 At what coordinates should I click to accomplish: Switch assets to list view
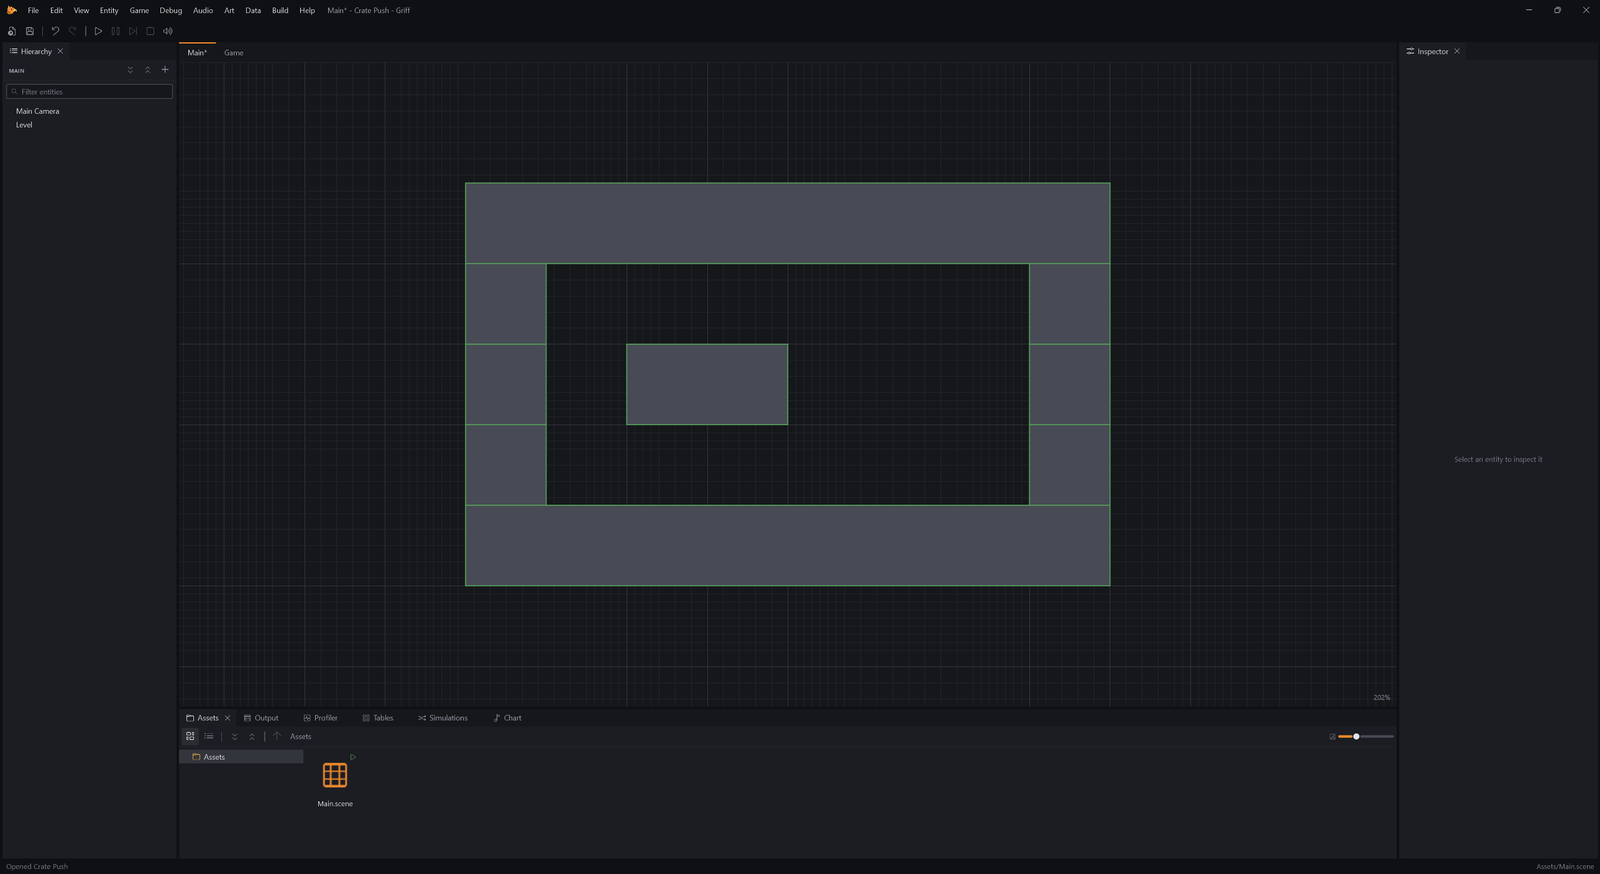click(x=209, y=736)
